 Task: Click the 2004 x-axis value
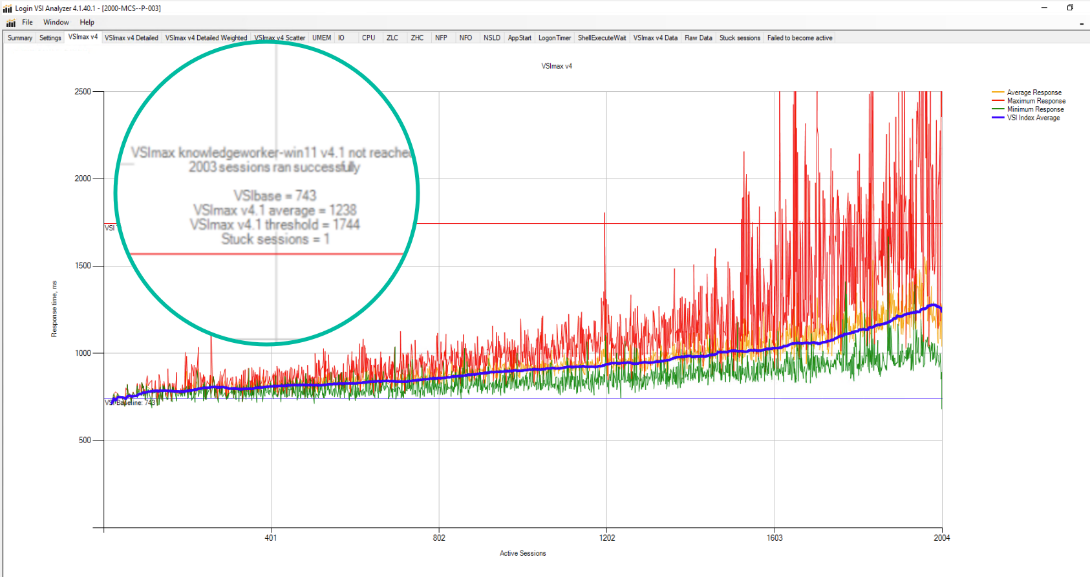(941, 537)
